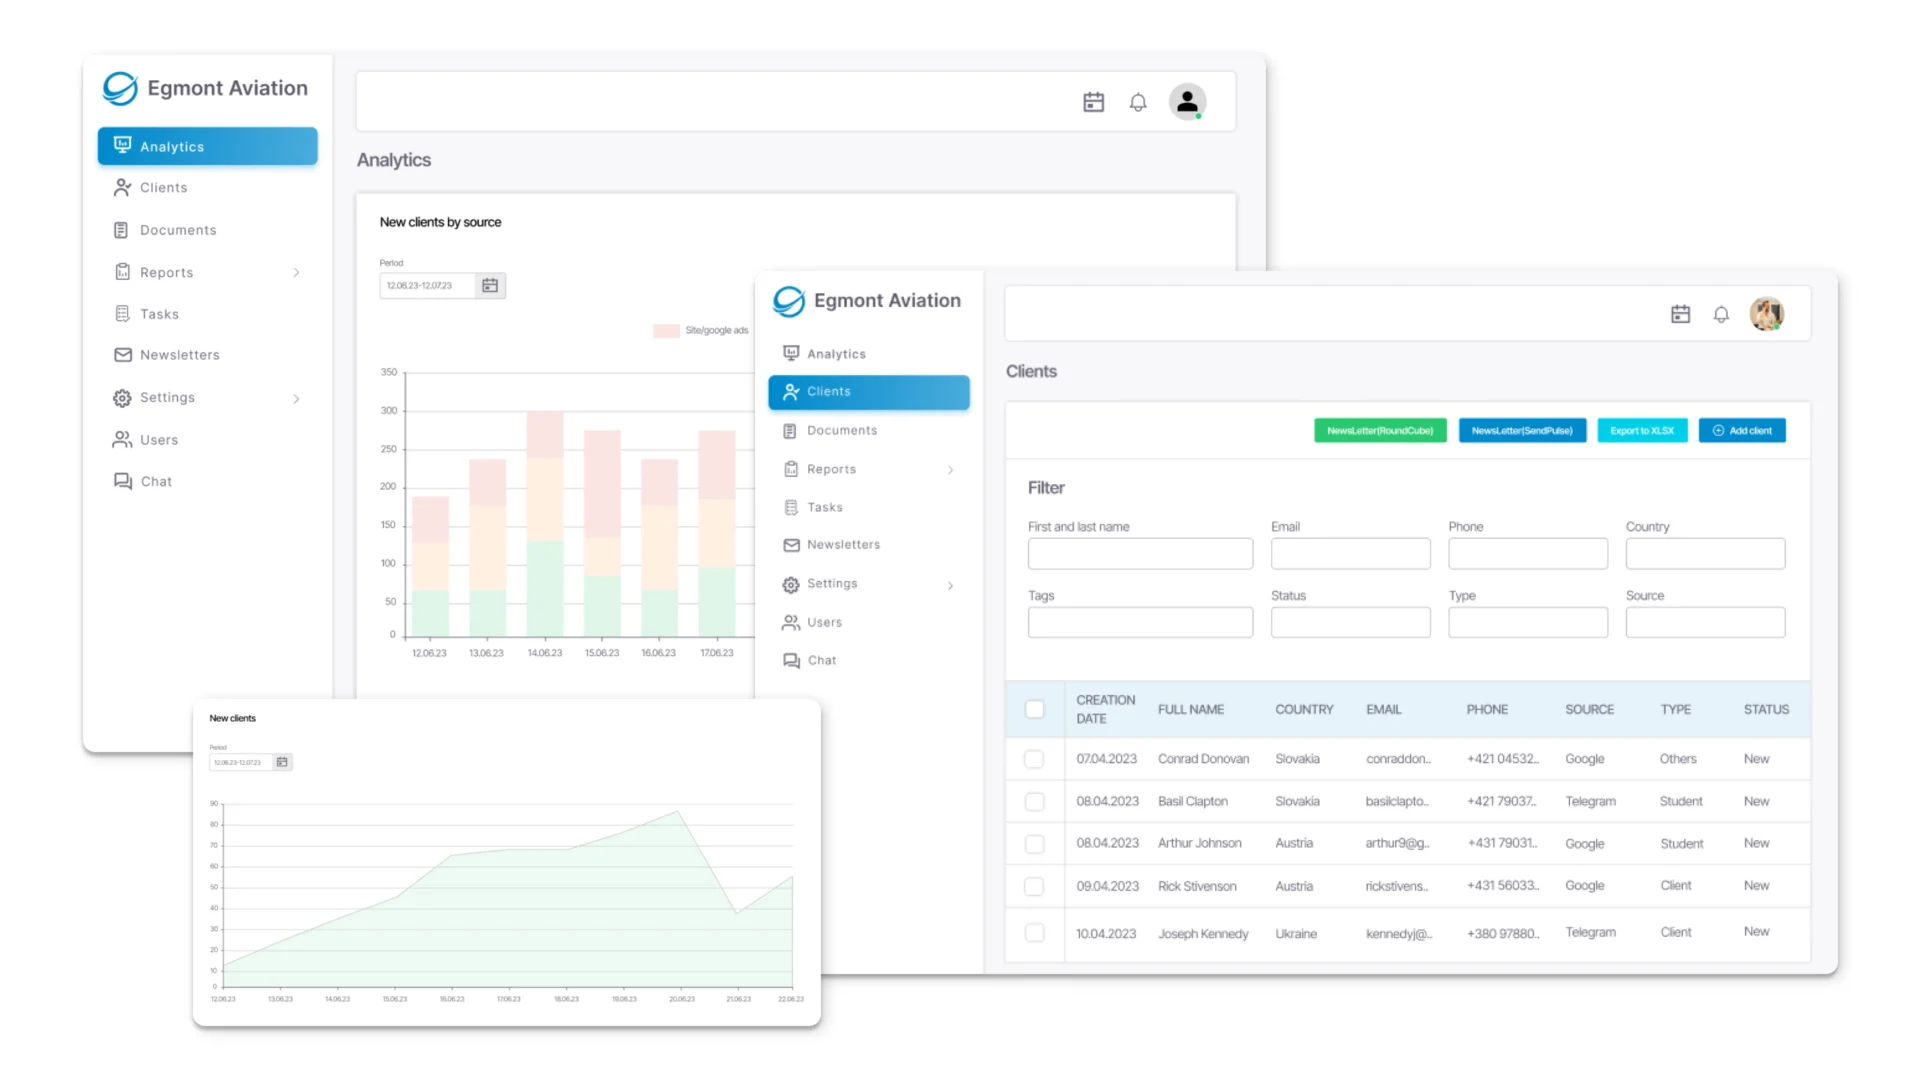Open the New clients chart date picker icon
Screen dimensions: 1920x1080
click(282, 762)
